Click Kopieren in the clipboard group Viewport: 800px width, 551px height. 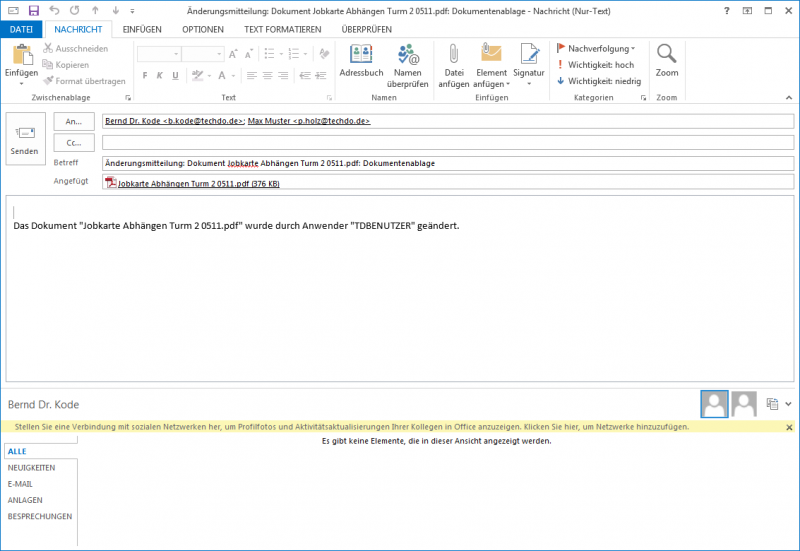pyautogui.click(x=66, y=65)
